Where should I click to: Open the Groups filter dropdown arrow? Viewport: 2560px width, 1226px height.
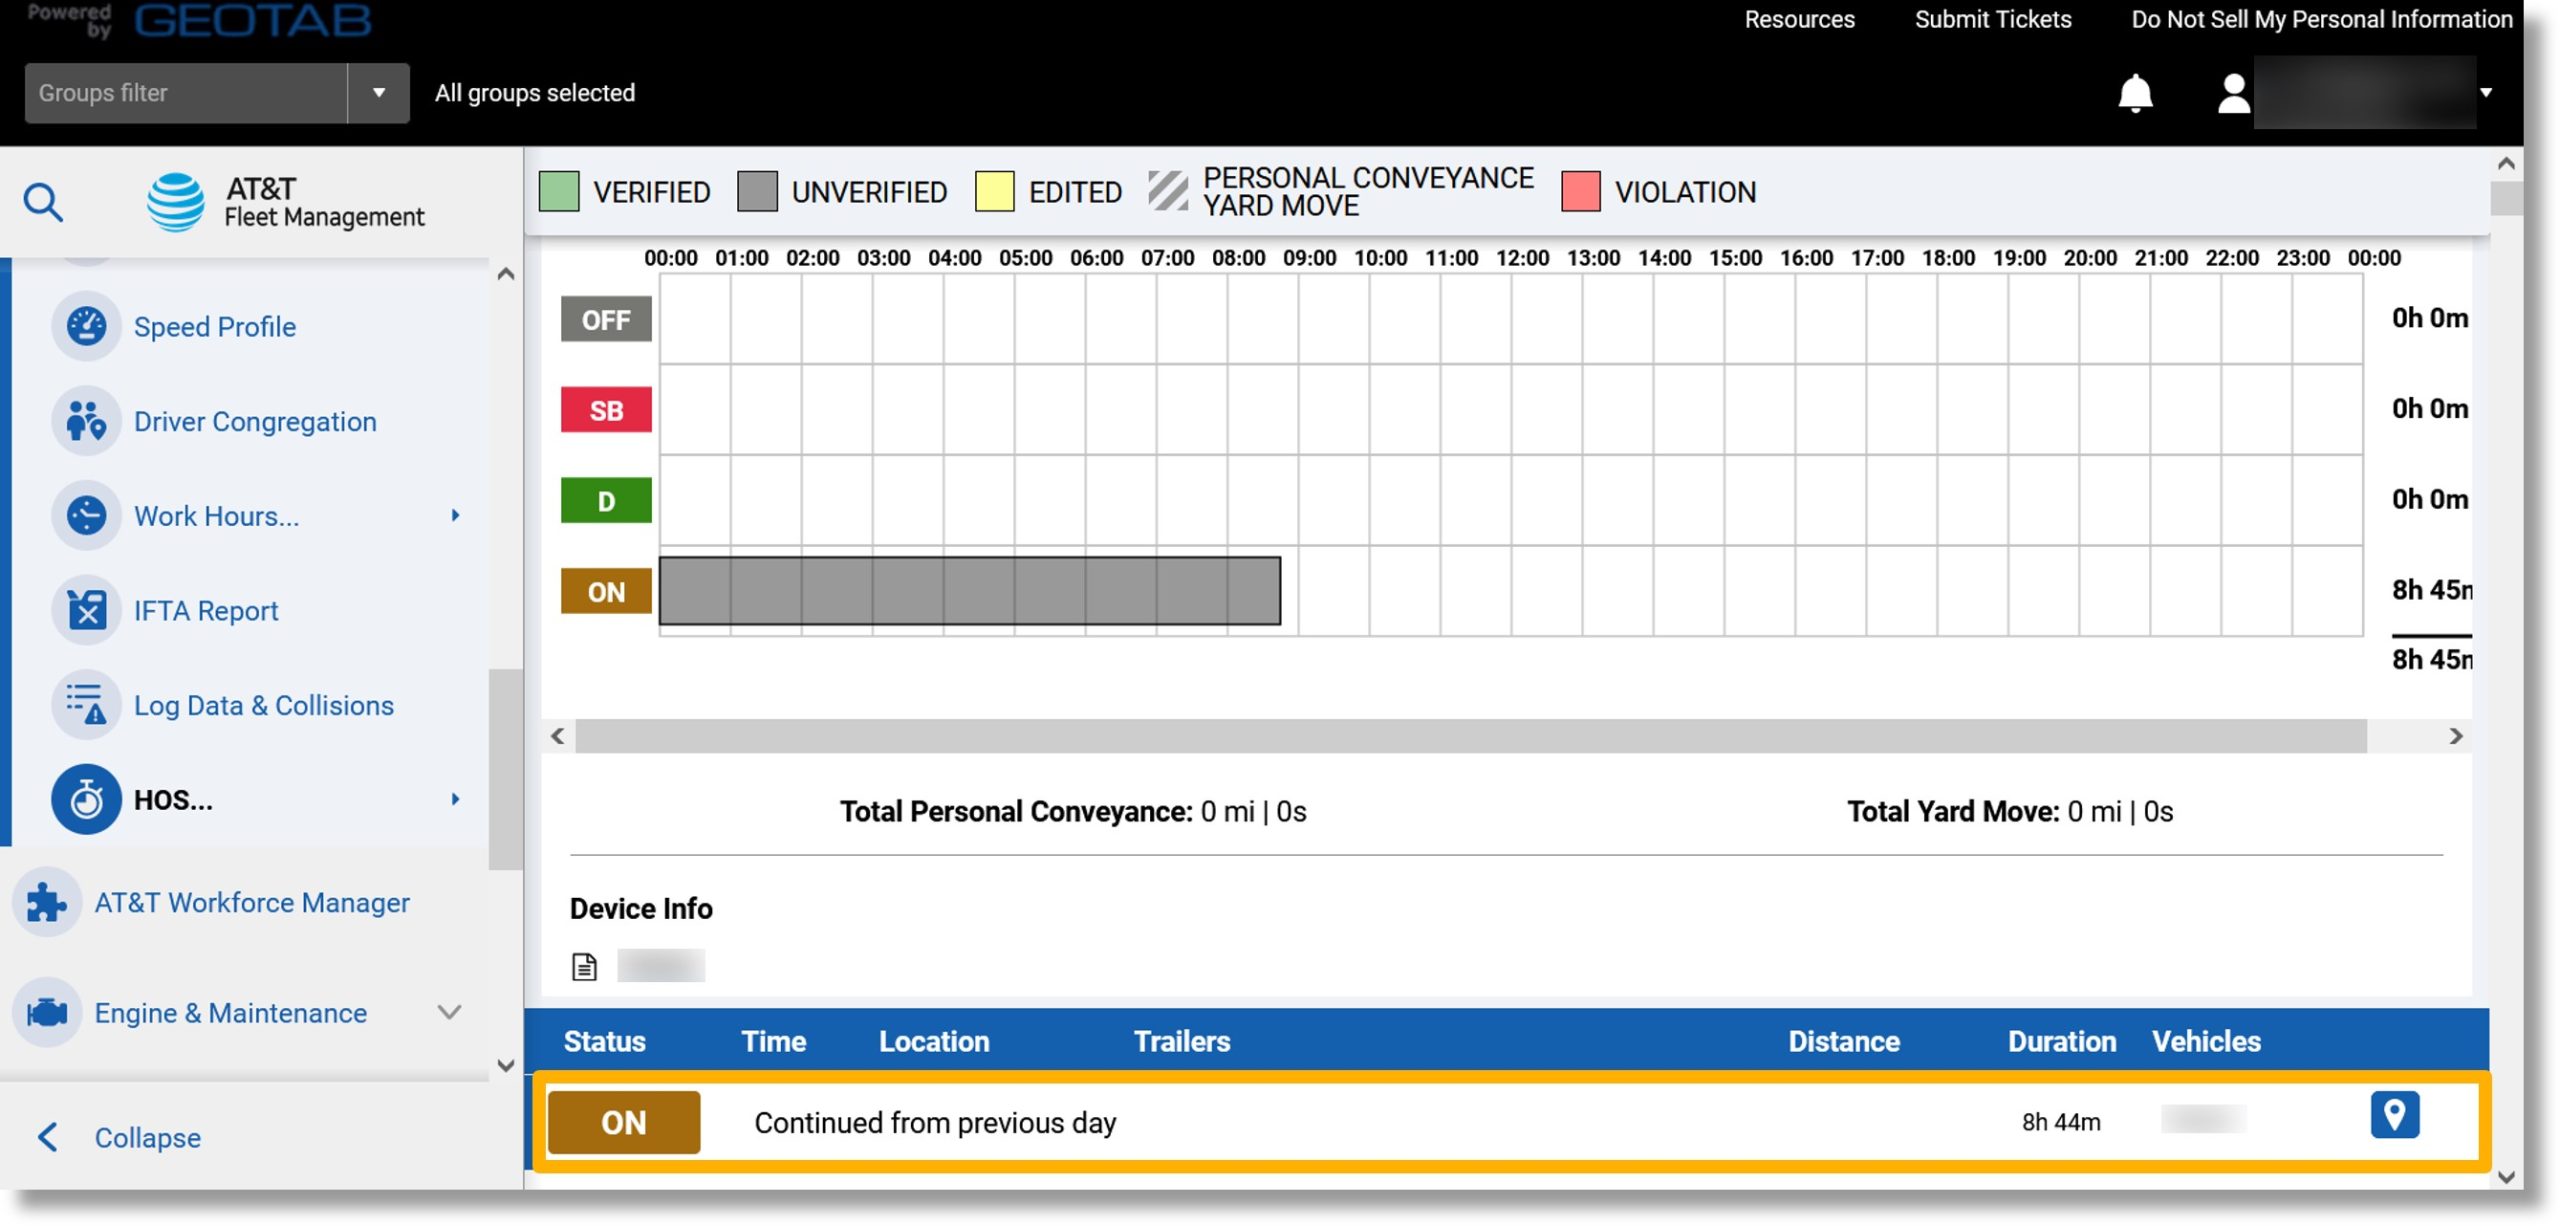pos(379,93)
